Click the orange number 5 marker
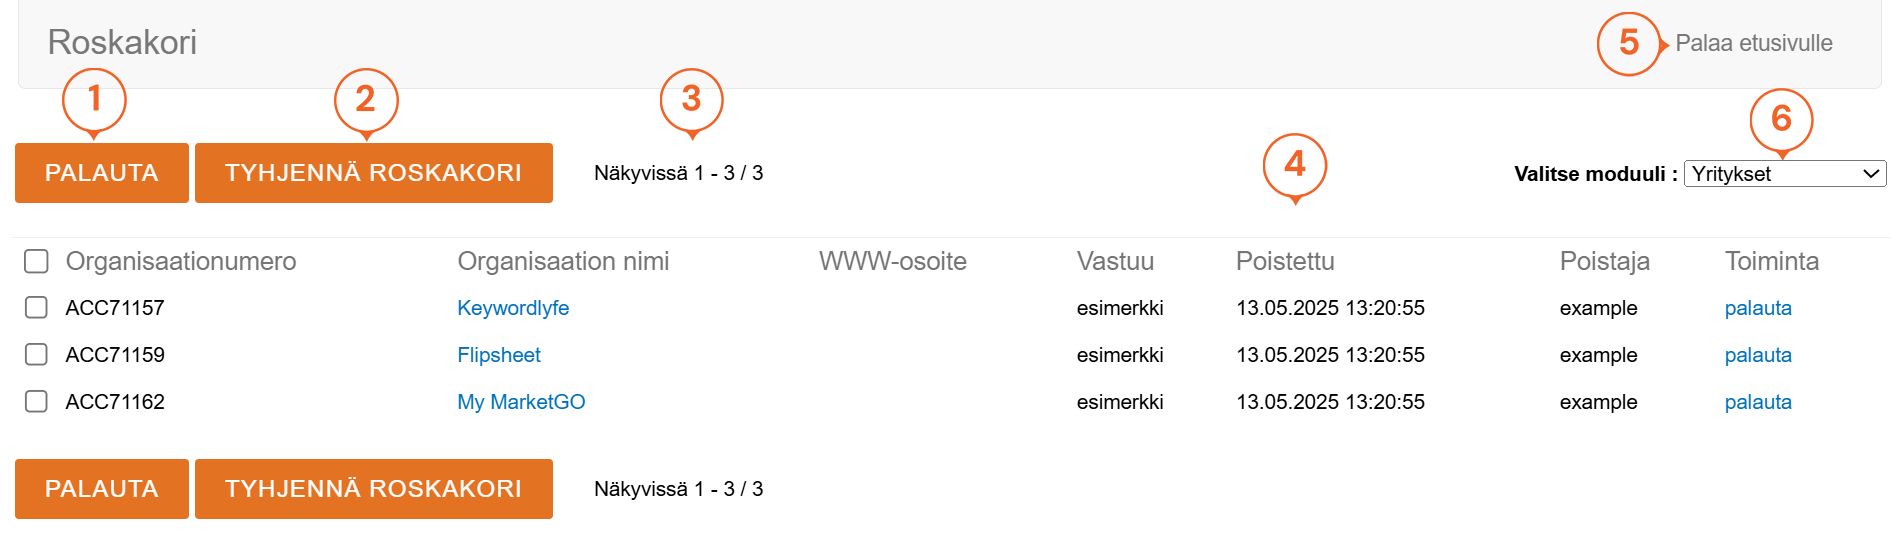This screenshot has width=1898, height=540. 1628,43
